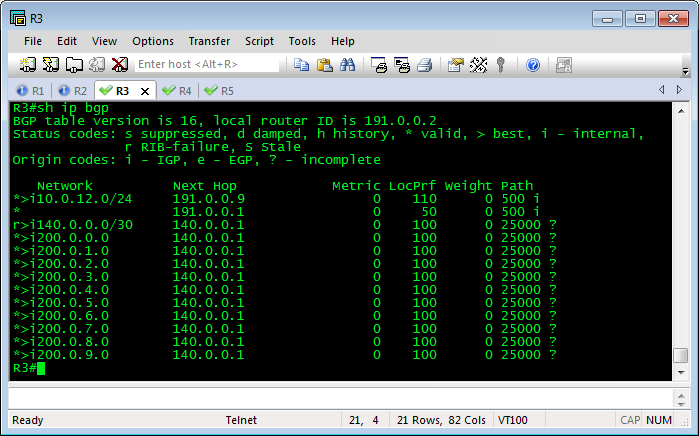Image resolution: width=699 pixels, height=436 pixels.
Task: Click the Connect toolbar icon
Action: [x=28, y=65]
